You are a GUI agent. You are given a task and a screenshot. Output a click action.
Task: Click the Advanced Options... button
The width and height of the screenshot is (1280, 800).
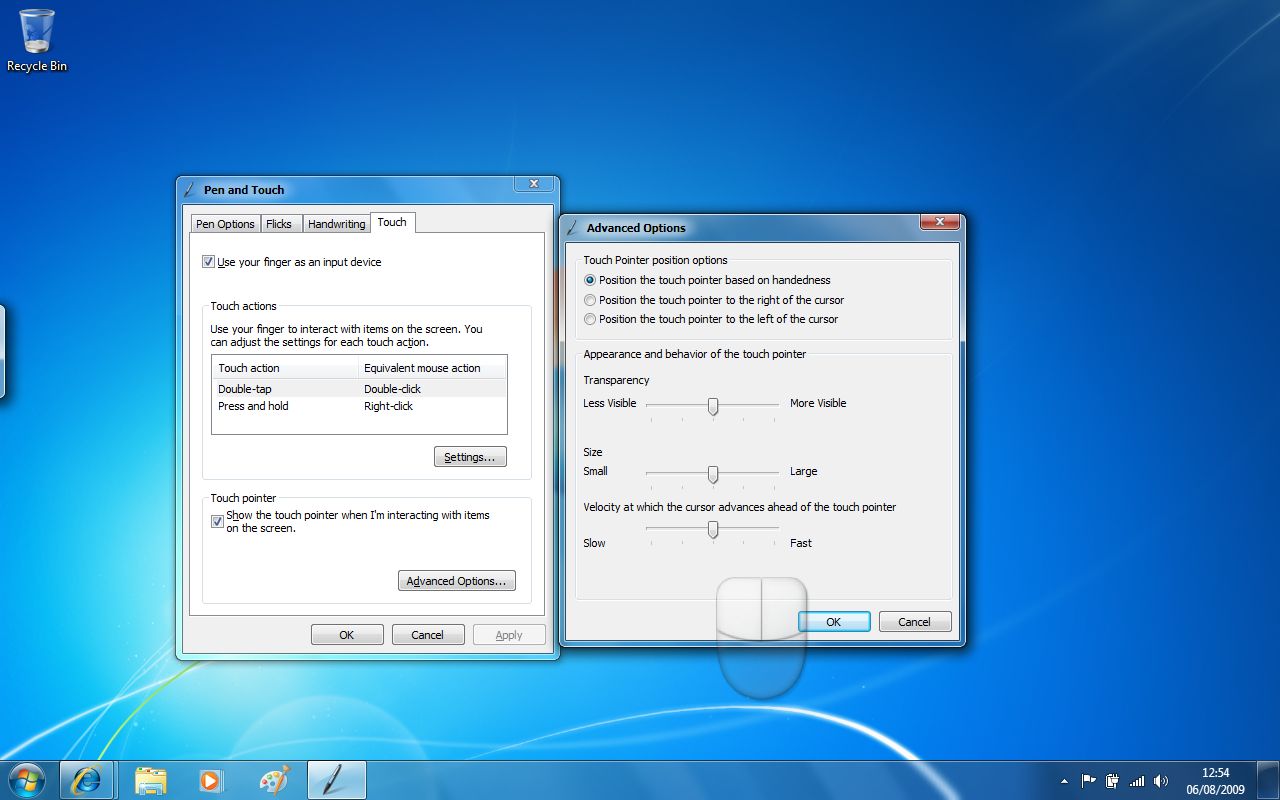[x=457, y=581]
